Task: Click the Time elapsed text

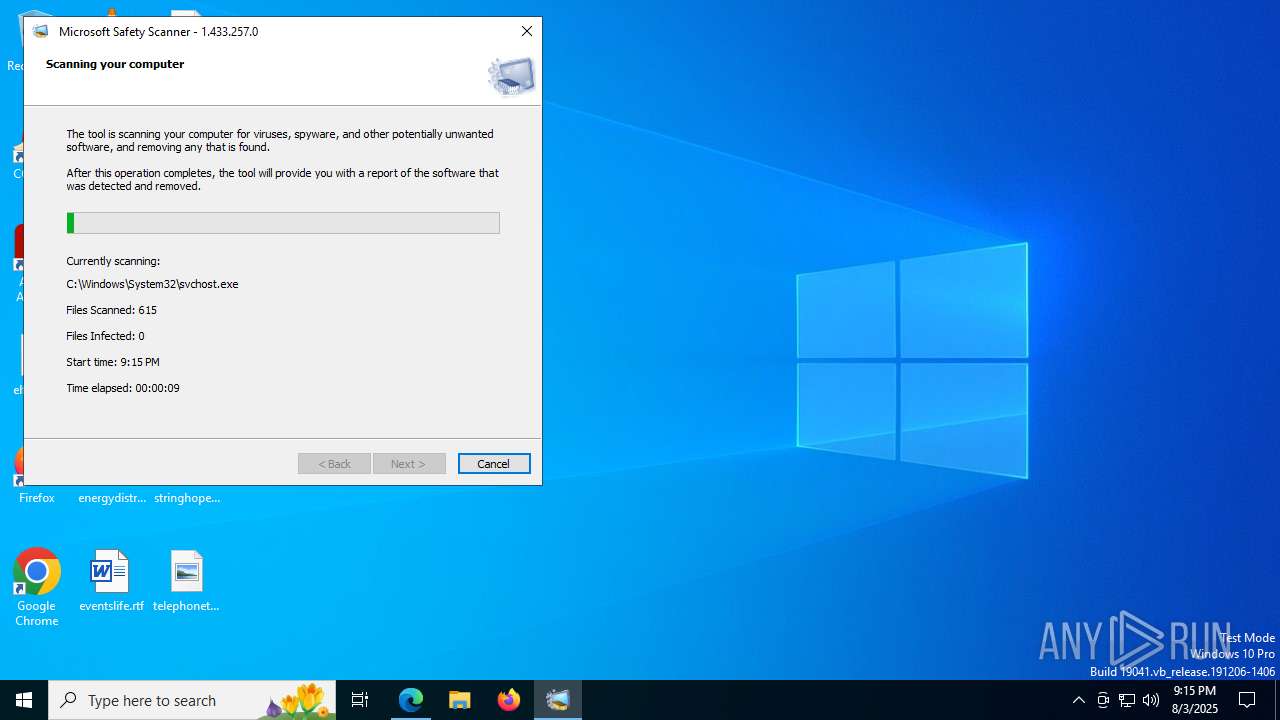Action: (x=123, y=388)
